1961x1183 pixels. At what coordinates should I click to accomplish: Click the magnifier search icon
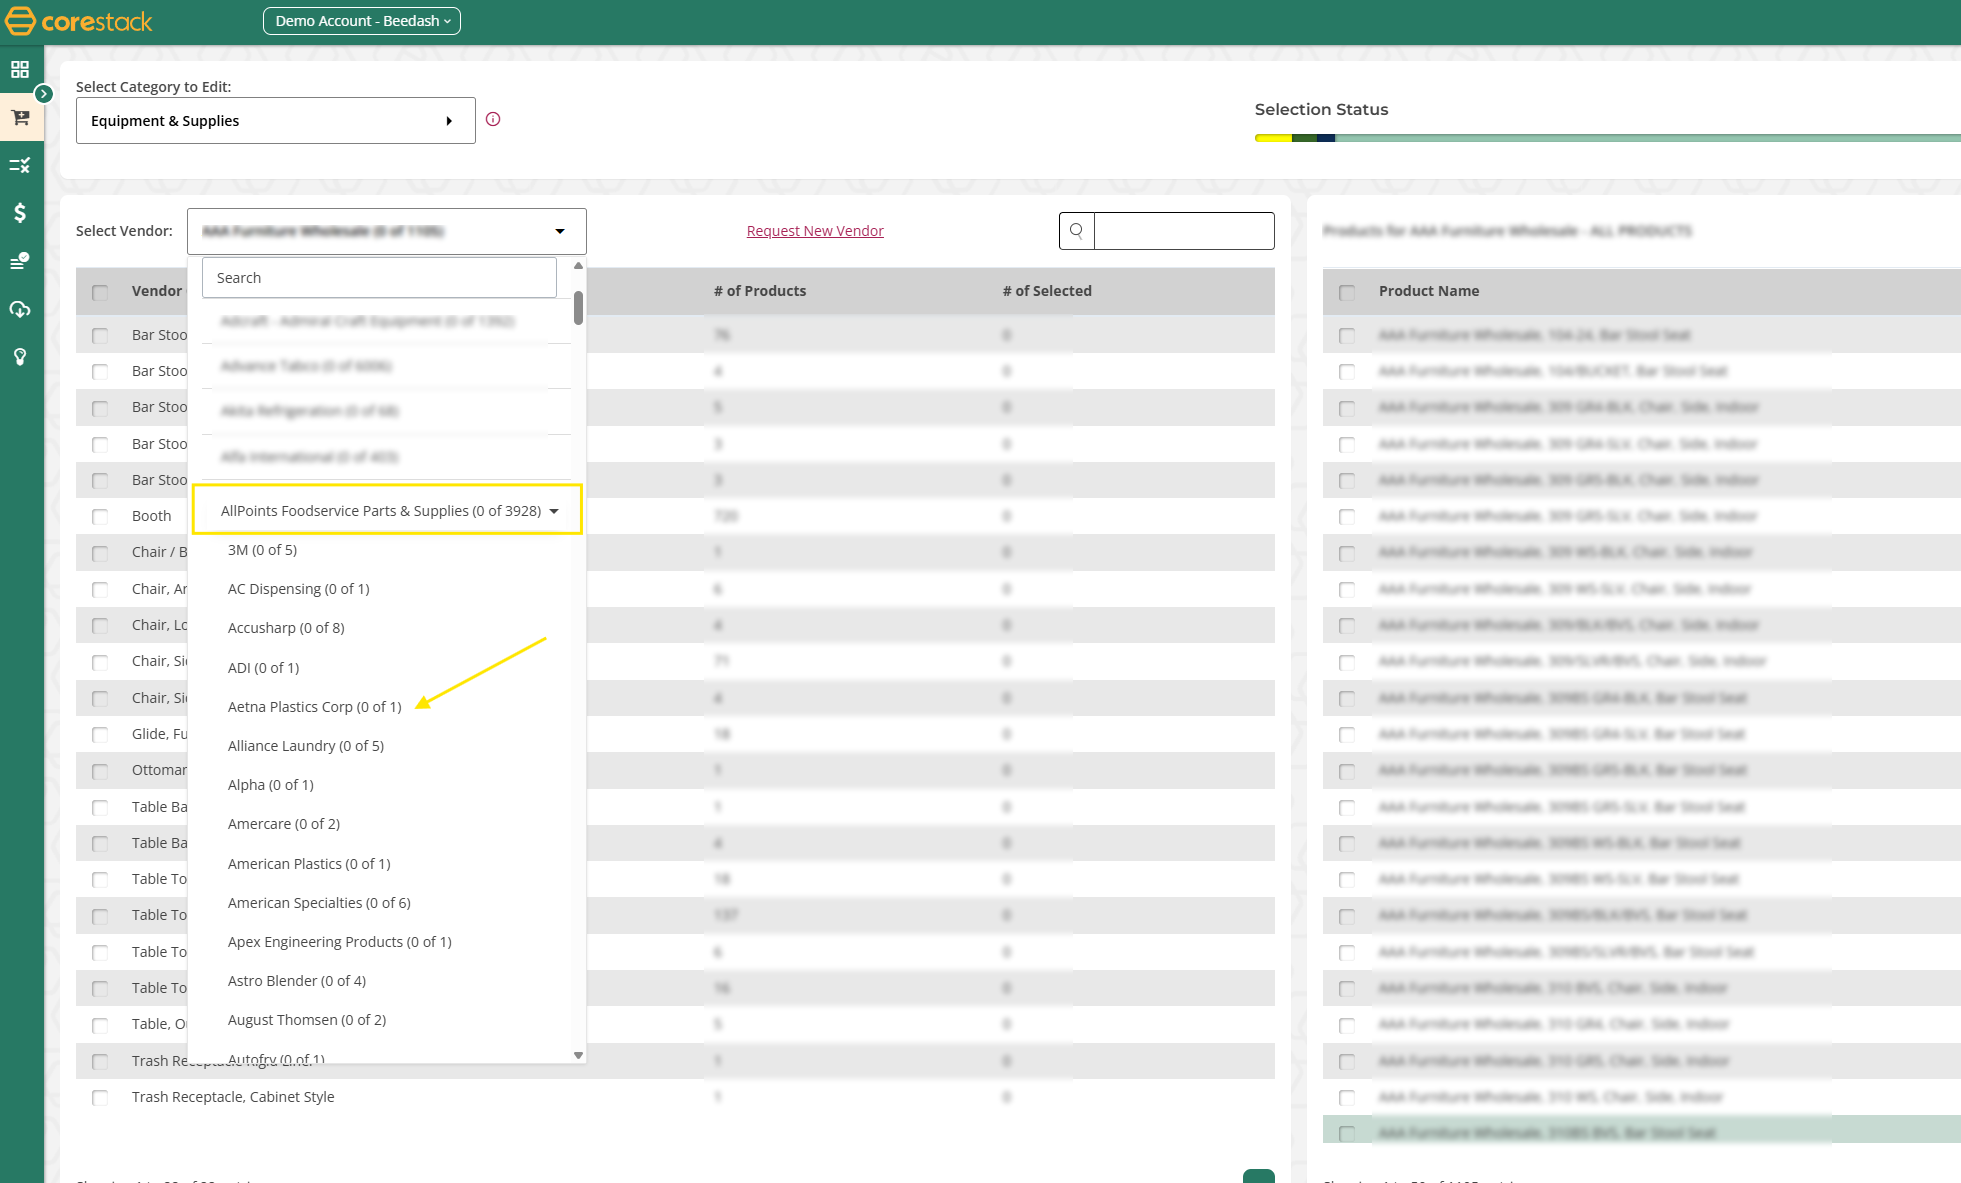point(1077,231)
